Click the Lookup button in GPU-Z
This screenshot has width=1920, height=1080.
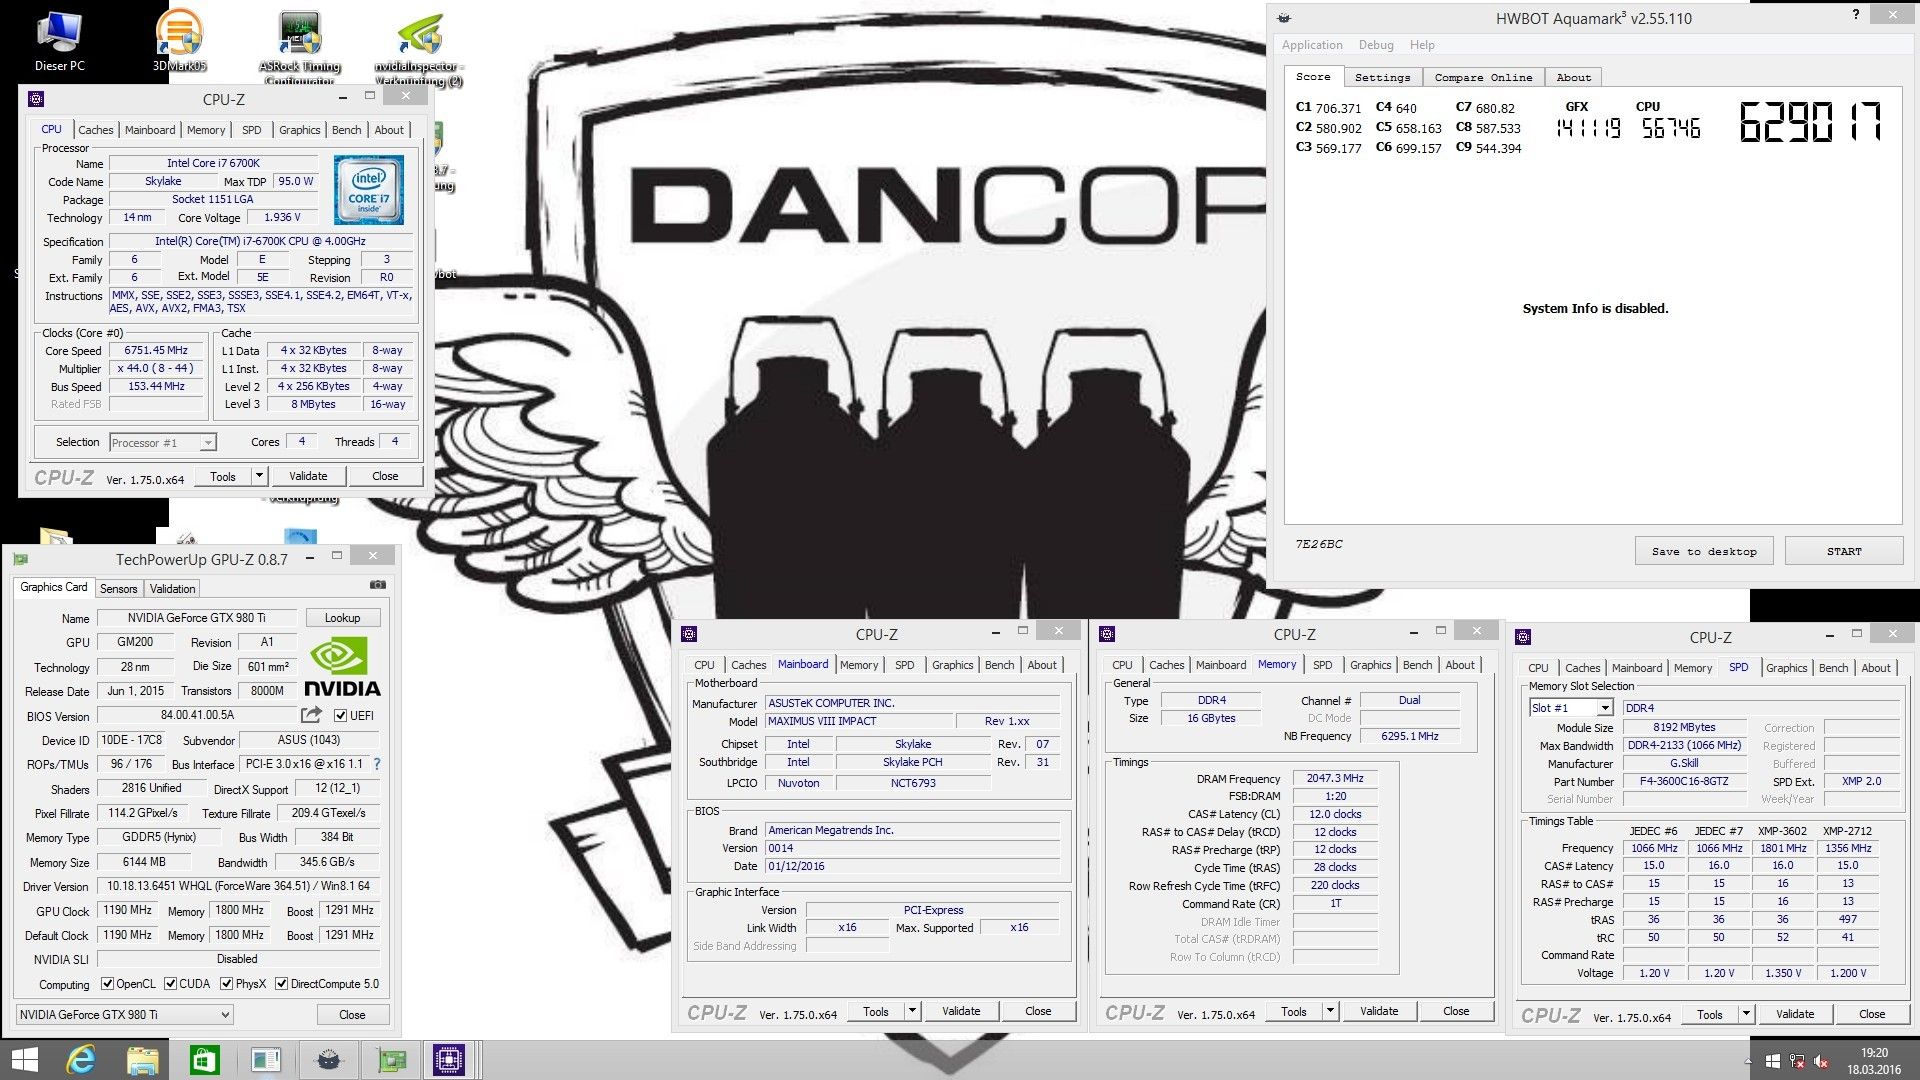click(x=342, y=618)
